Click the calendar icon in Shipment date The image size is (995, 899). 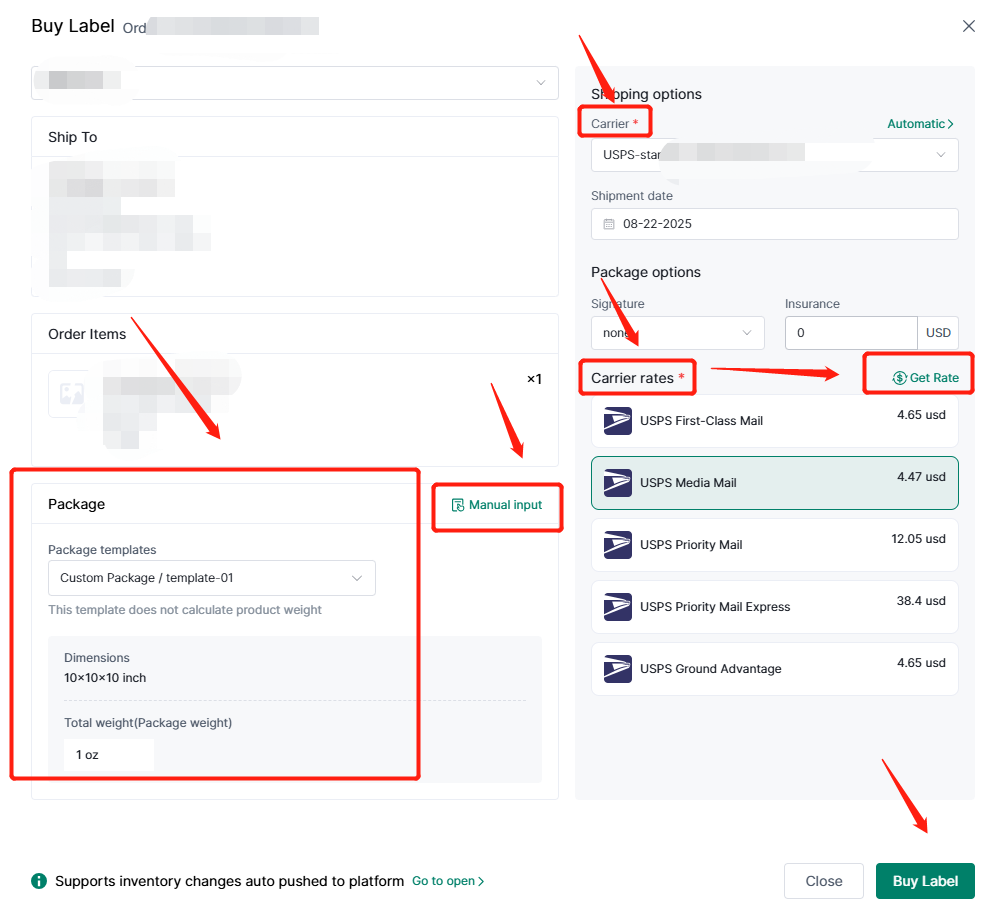coord(608,224)
